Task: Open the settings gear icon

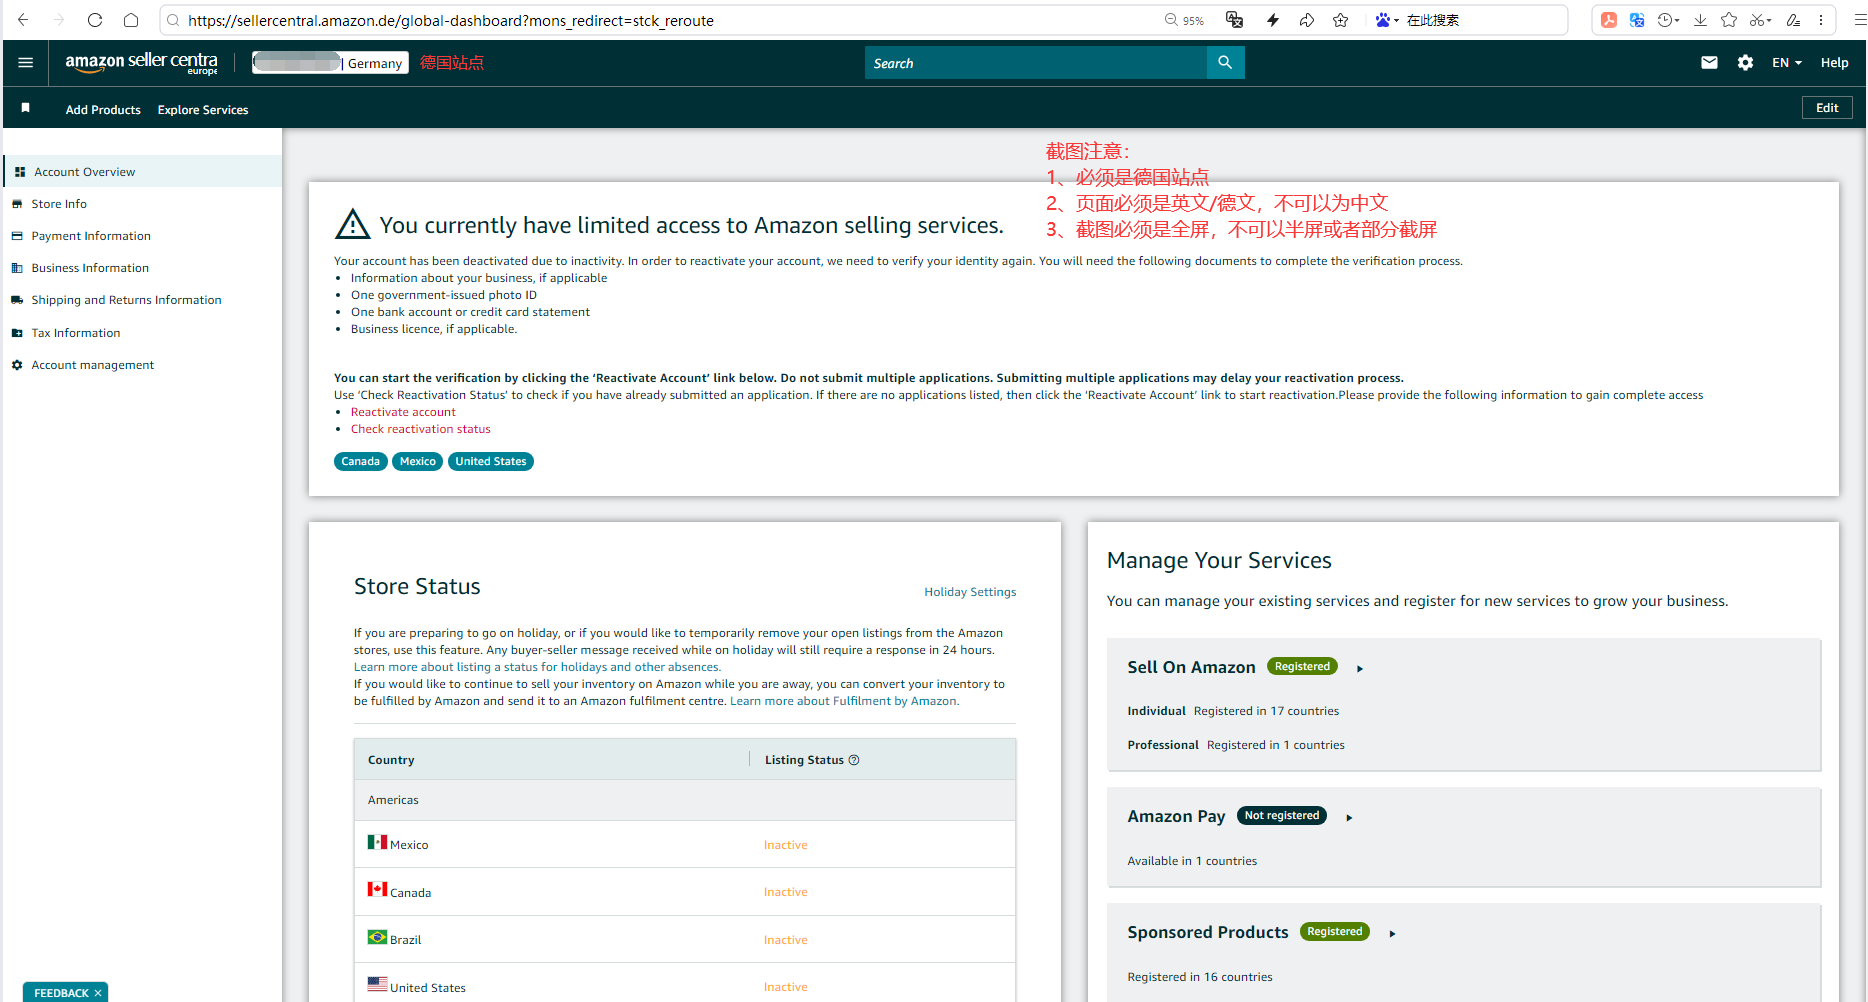Action: click(x=1745, y=63)
